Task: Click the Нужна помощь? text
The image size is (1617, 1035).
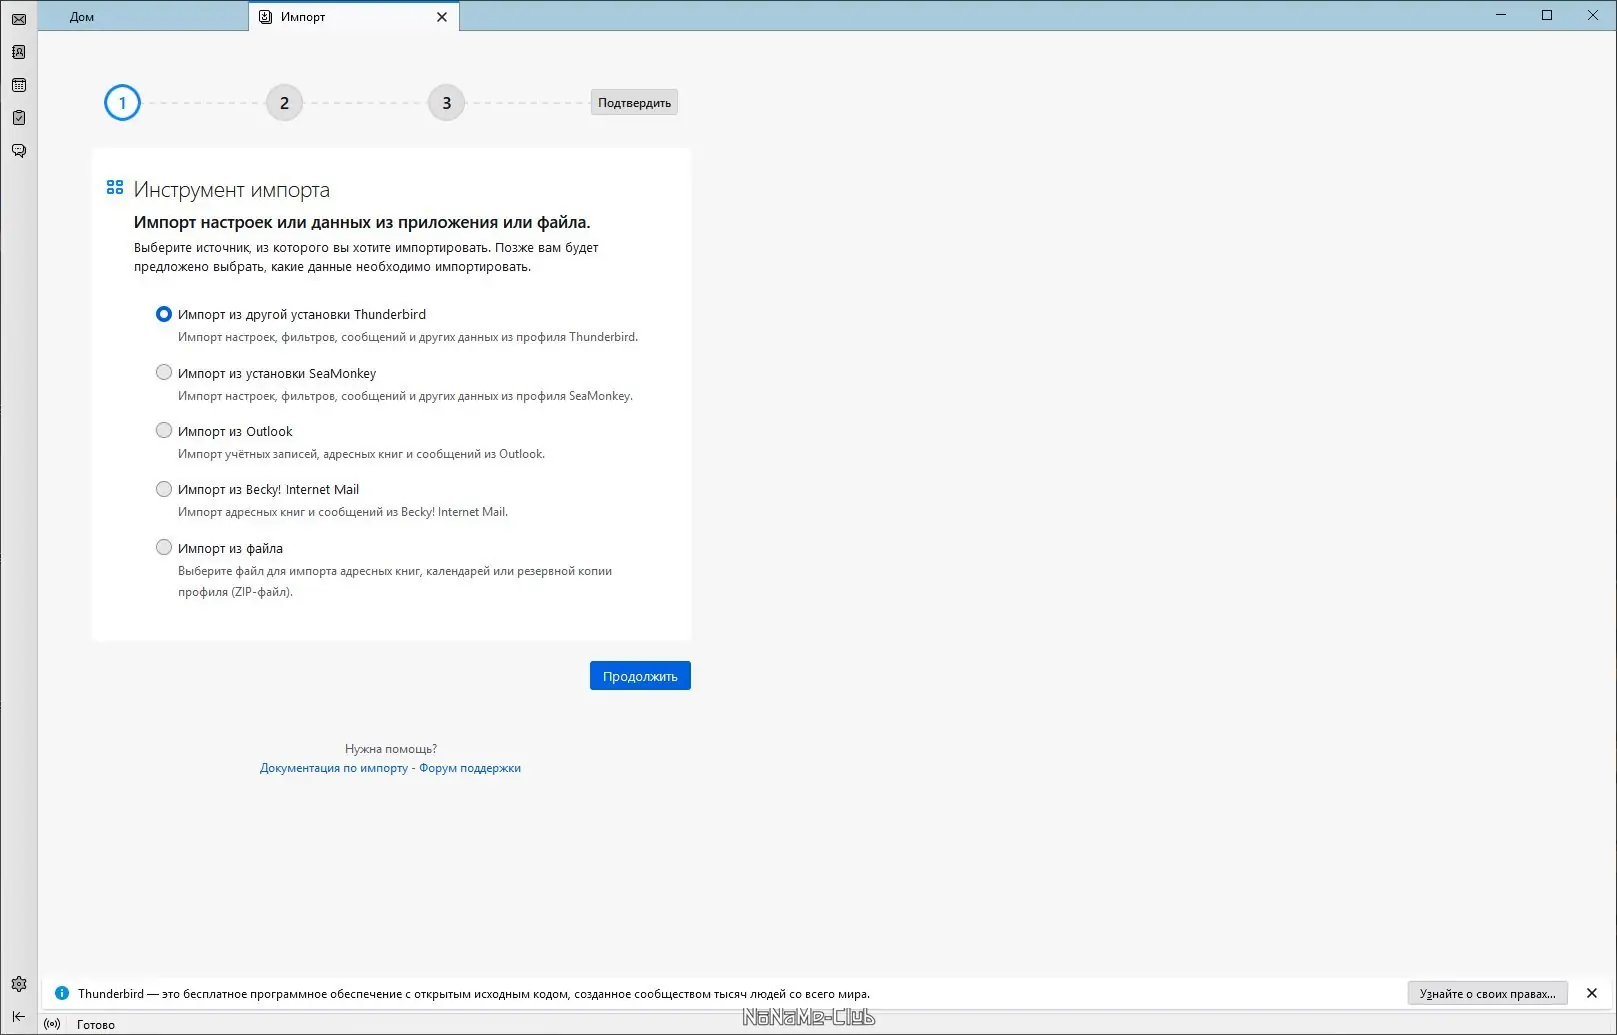Action: click(391, 748)
